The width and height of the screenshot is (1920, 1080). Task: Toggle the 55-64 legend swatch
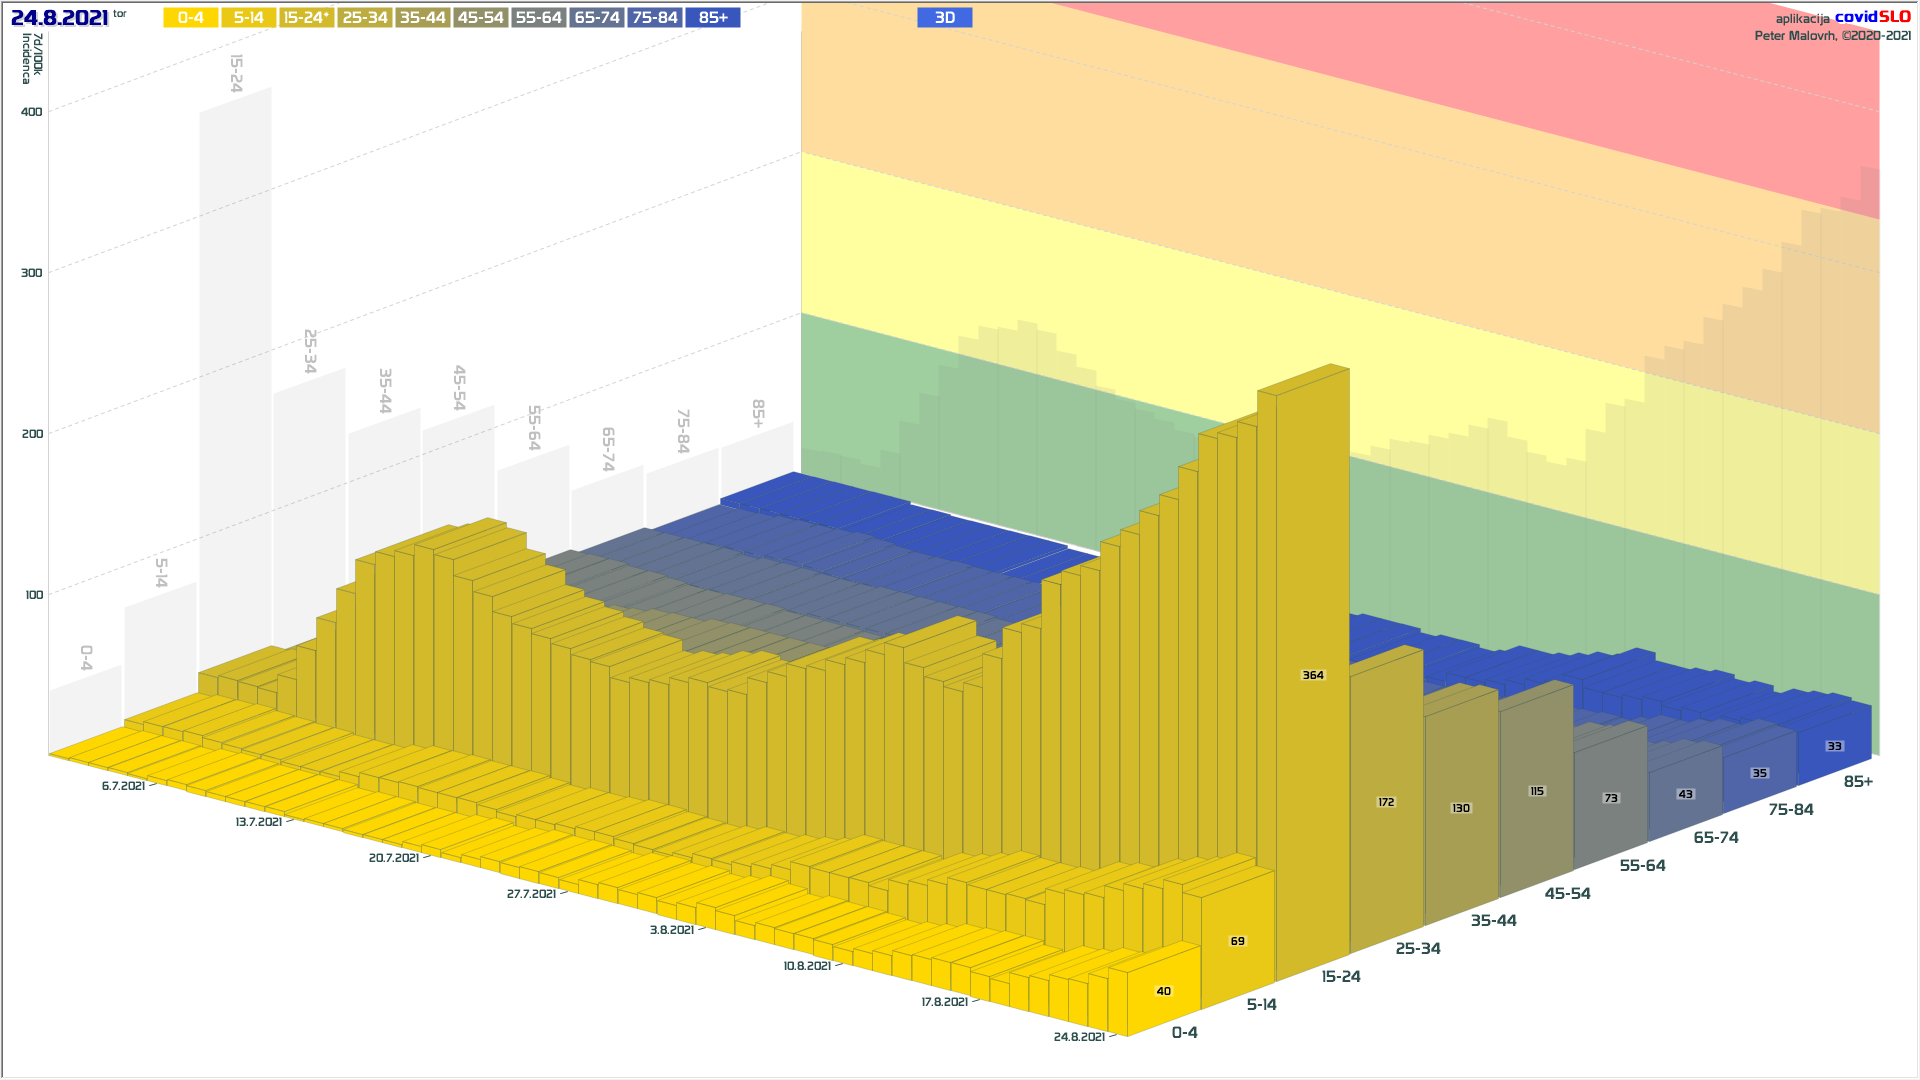(x=538, y=18)
